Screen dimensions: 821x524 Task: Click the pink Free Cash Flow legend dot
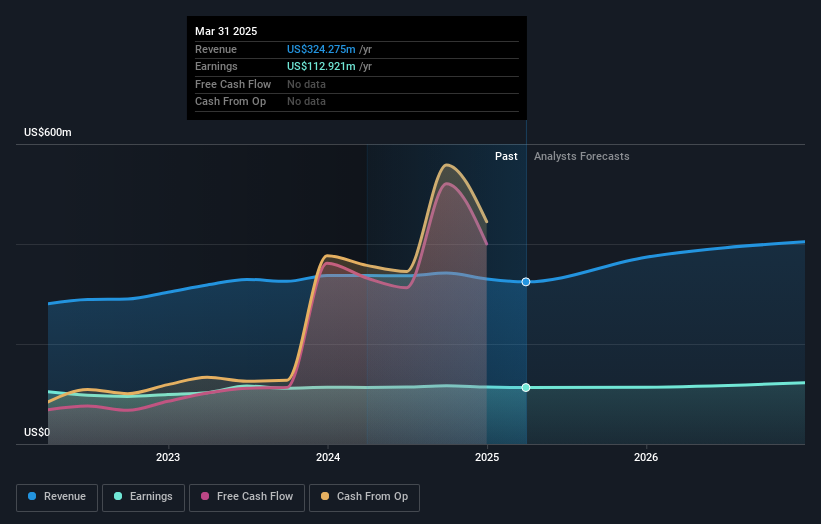click(205, 496)
